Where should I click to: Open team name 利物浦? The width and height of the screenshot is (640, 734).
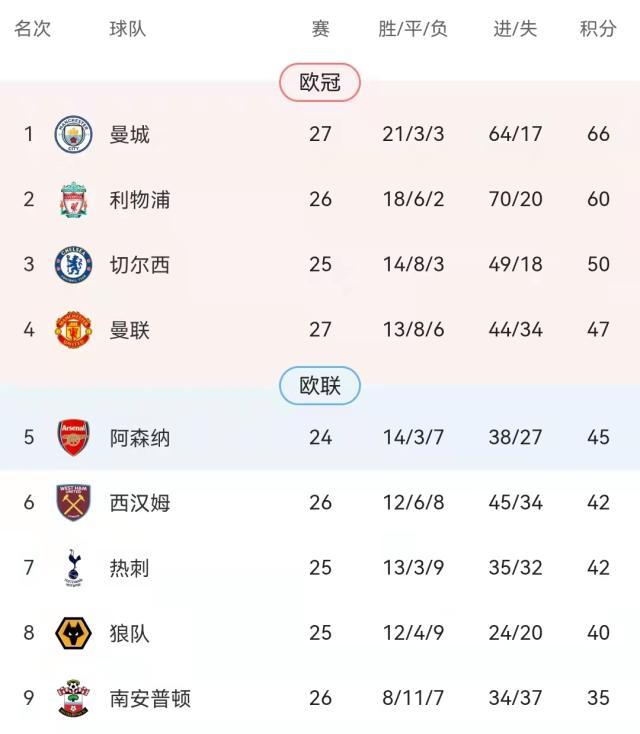tap(140, 200)
